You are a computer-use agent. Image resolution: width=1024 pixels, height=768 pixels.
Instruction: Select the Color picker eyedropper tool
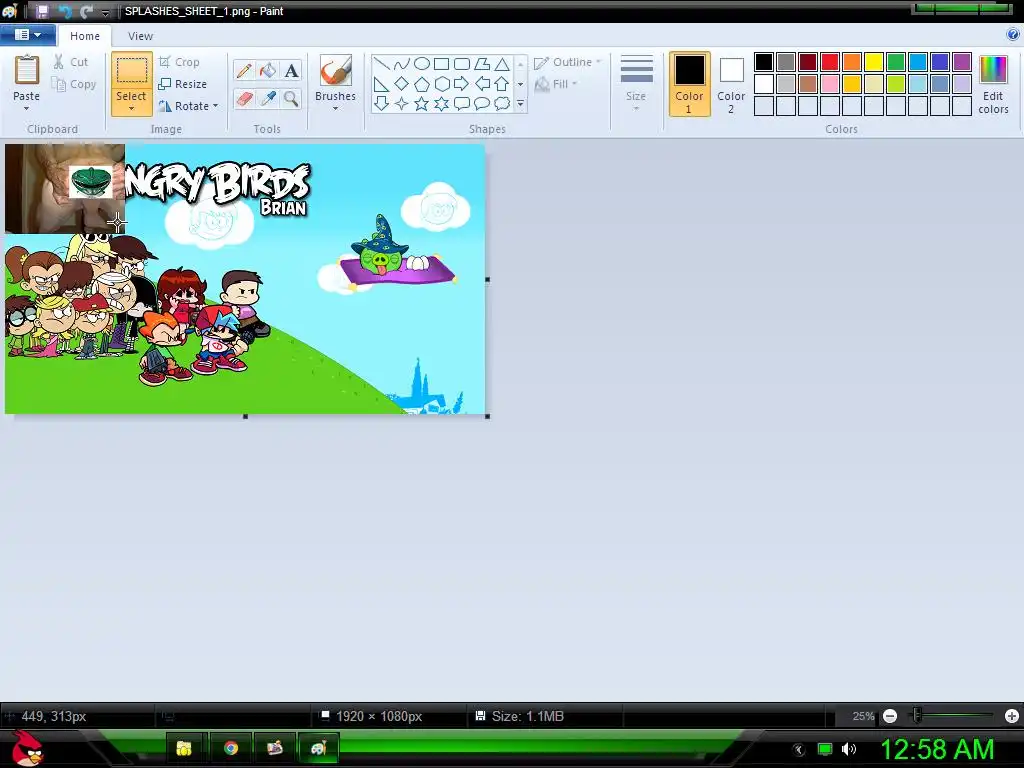[x=268, y=99]
